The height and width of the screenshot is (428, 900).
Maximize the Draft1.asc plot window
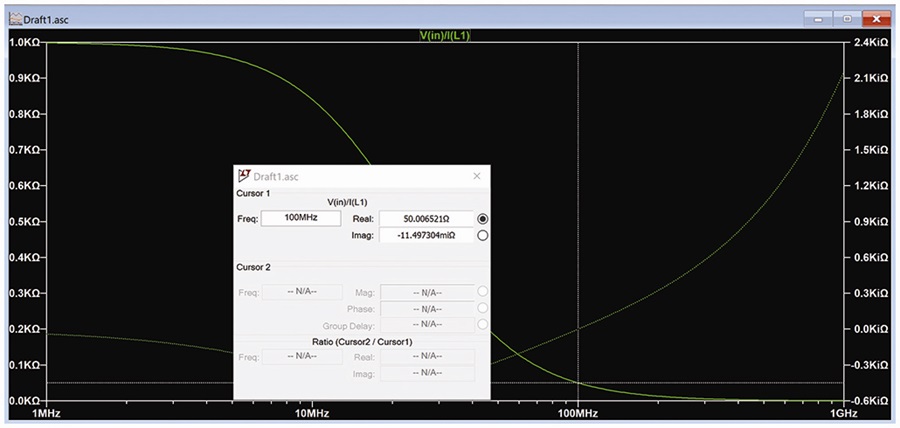click(847, 19)
